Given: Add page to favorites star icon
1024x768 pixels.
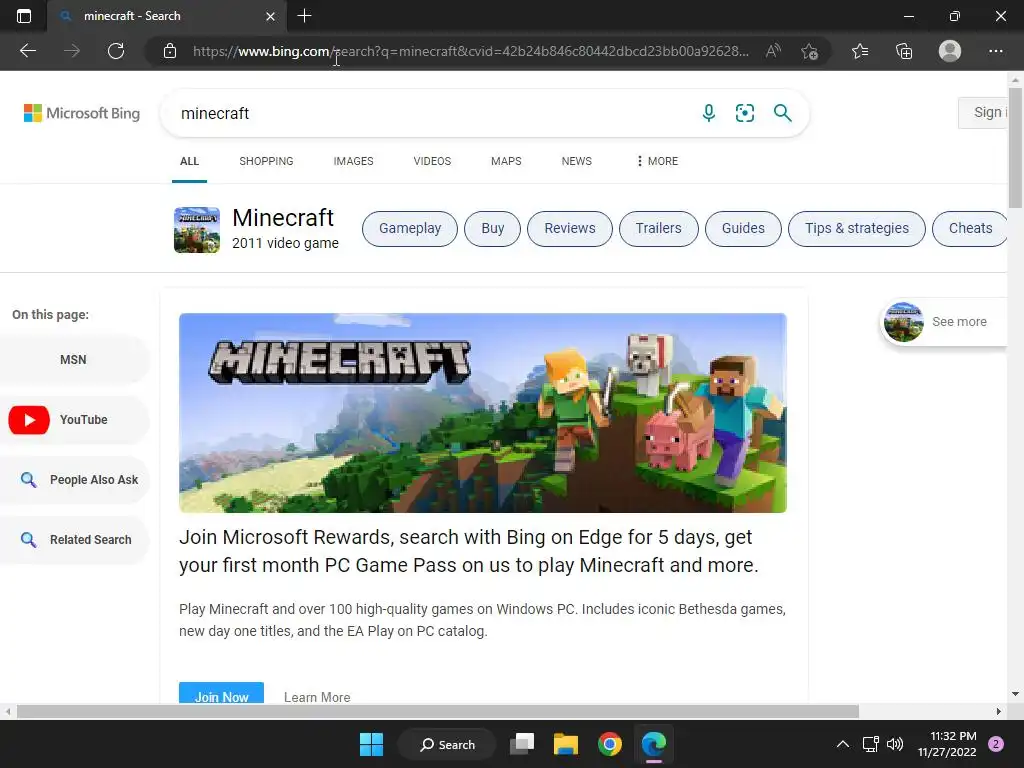Looking at the screenshot, I should (x=809, y=51).
